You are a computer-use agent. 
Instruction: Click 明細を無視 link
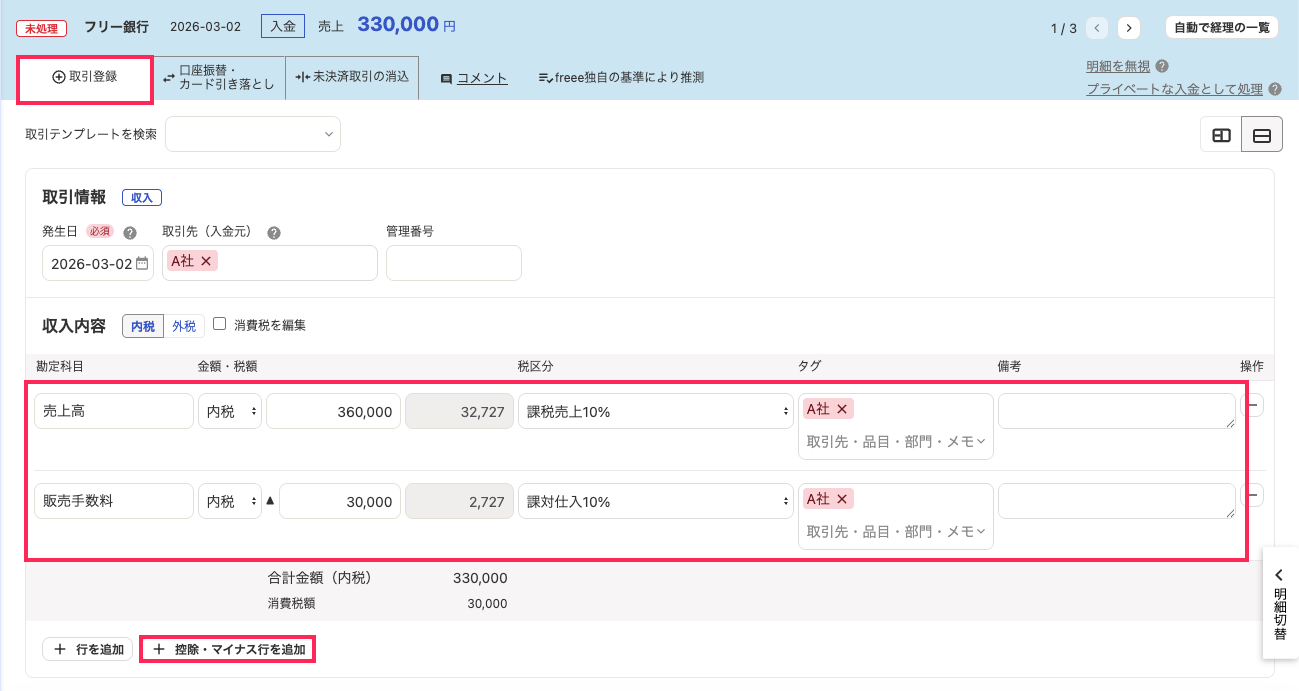tap(1118, 67)
